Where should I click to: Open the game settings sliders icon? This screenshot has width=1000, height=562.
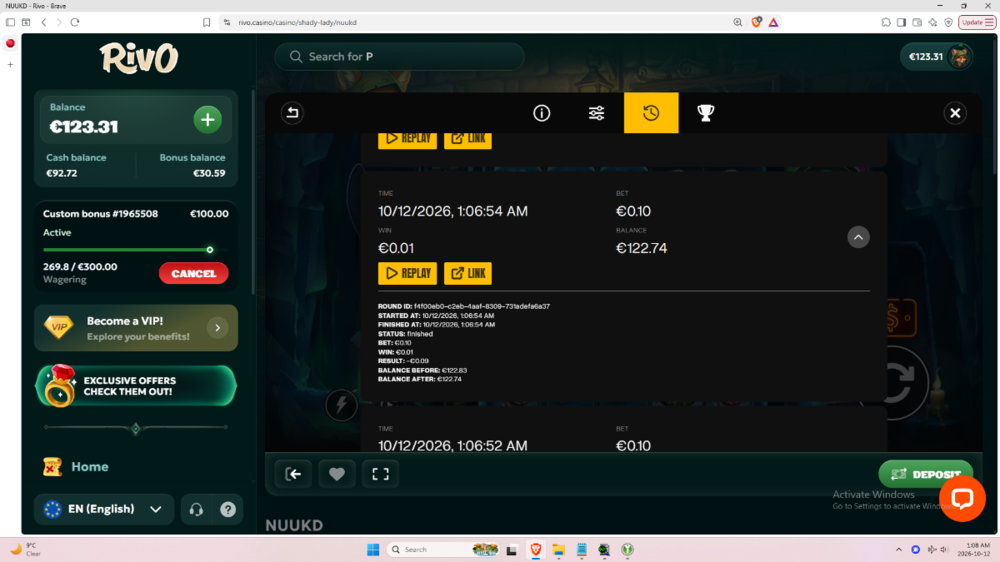[x=596, y=113]
